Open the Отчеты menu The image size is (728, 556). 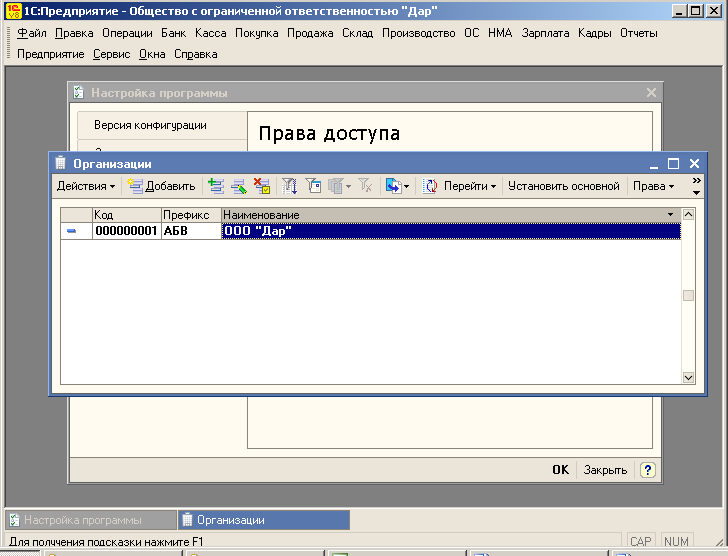(x=638, y=33)
